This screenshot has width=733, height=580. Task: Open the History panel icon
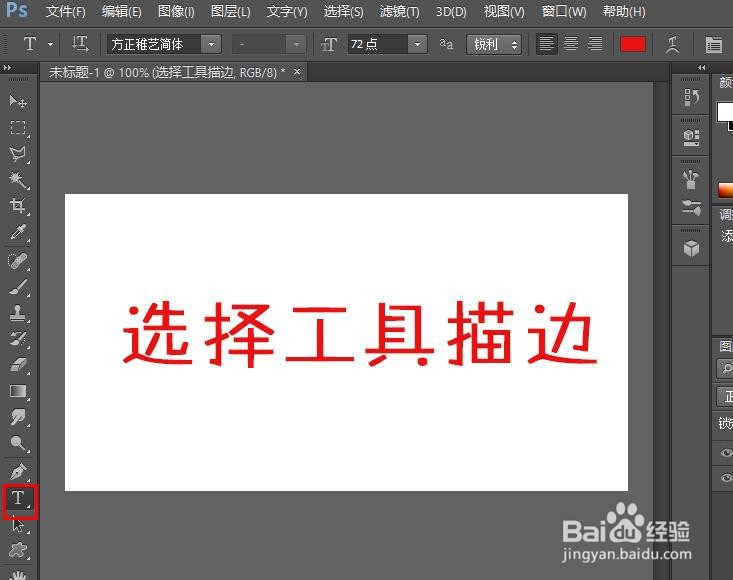[691, 97]
